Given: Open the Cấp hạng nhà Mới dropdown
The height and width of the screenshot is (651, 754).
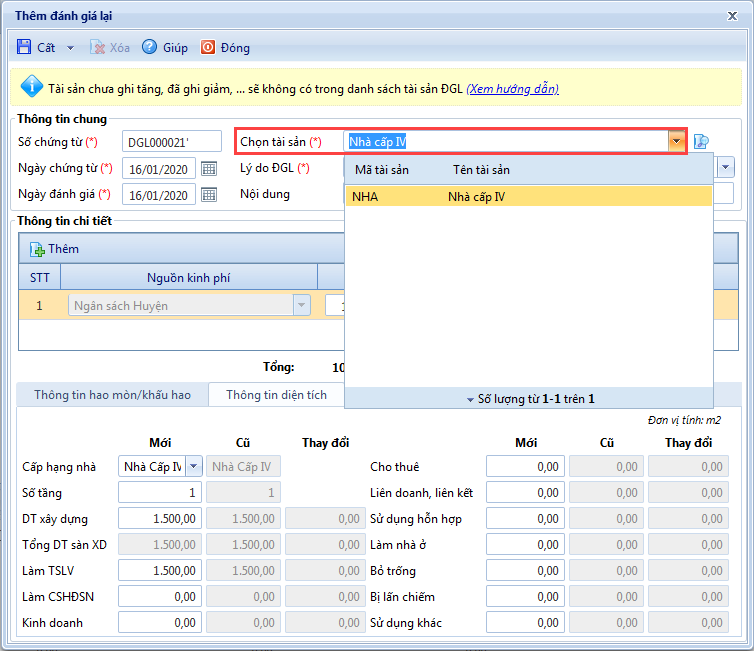Looking at the screenshot, I should tap(194, 466).
